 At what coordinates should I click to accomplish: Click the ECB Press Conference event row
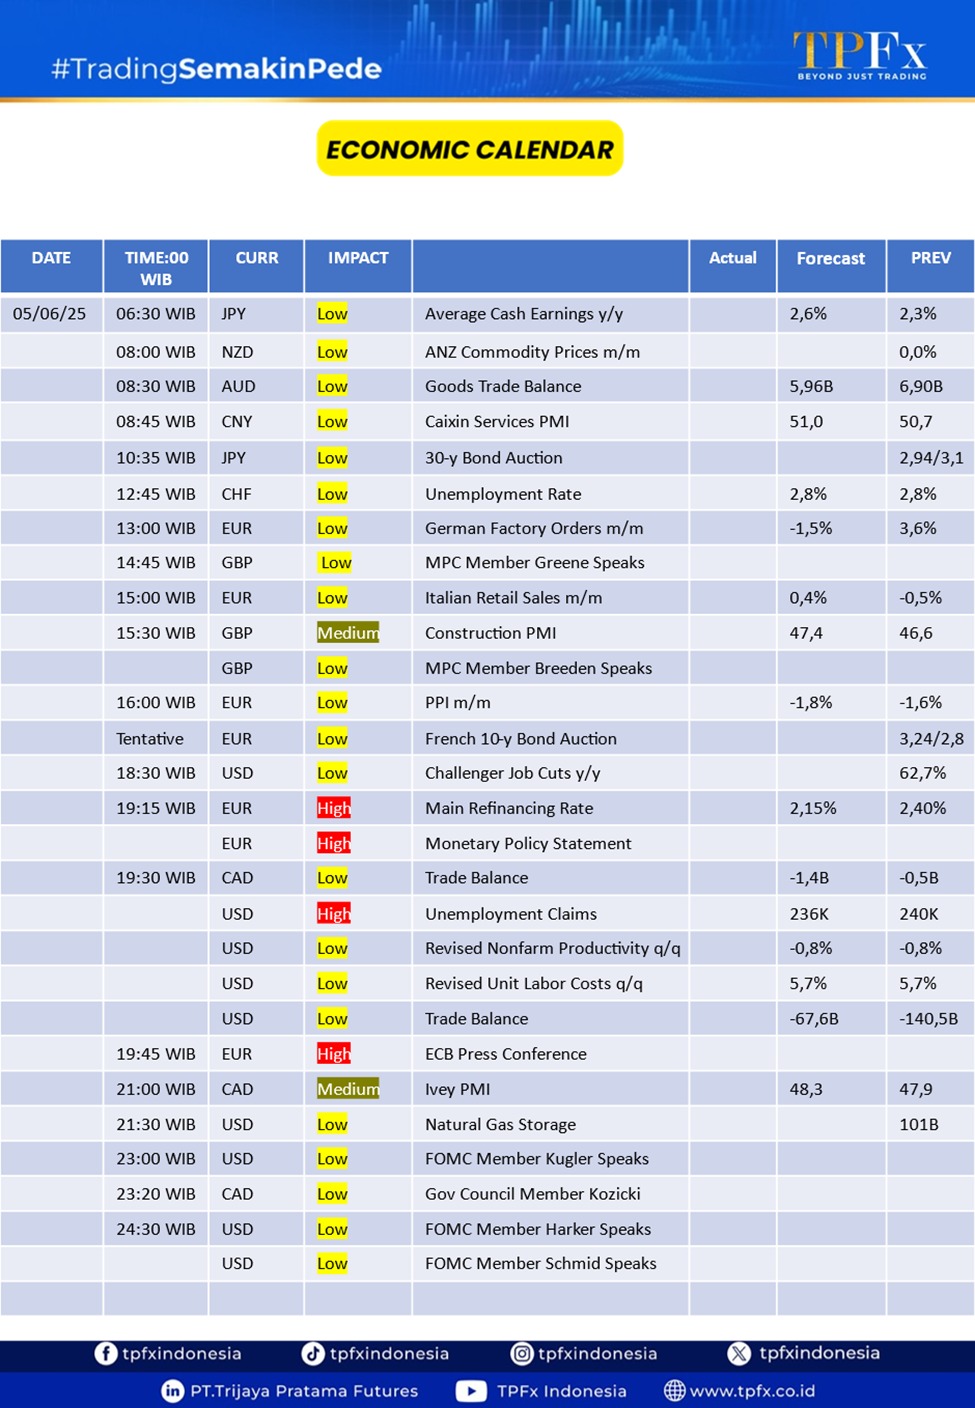tap(505, 1054)
